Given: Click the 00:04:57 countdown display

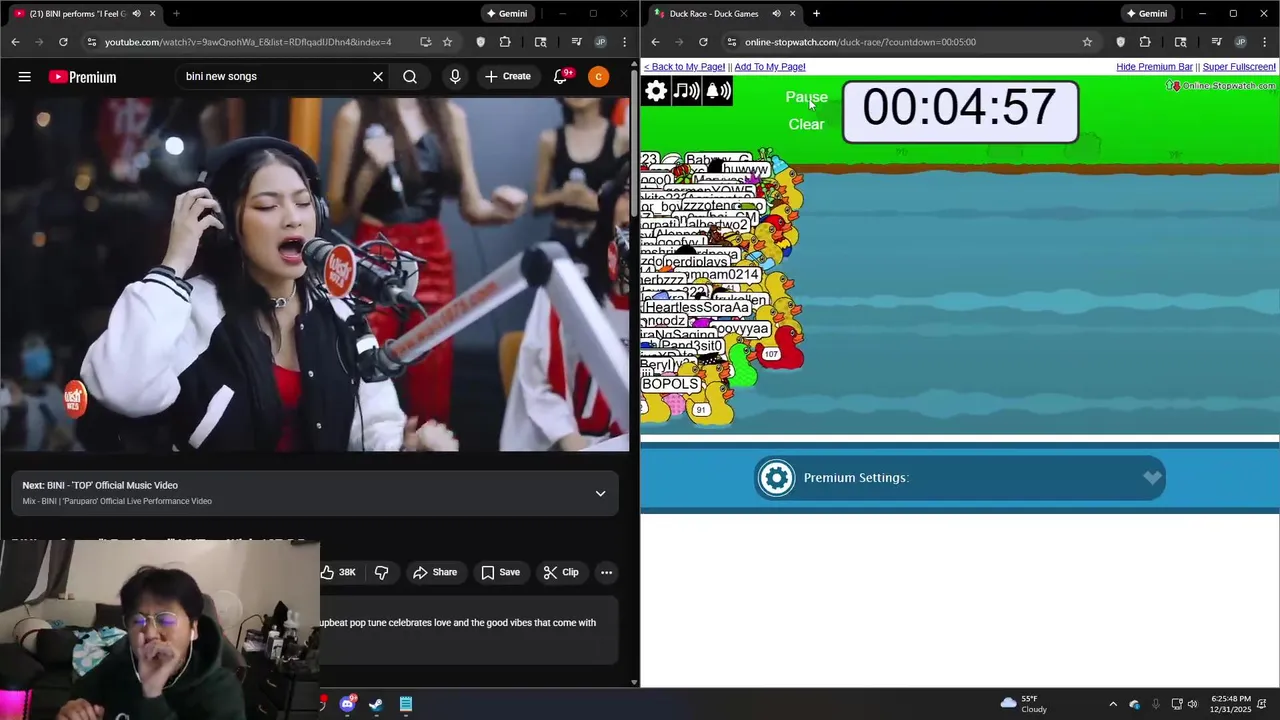Looking at the screenshot, I should pos(960,111).
